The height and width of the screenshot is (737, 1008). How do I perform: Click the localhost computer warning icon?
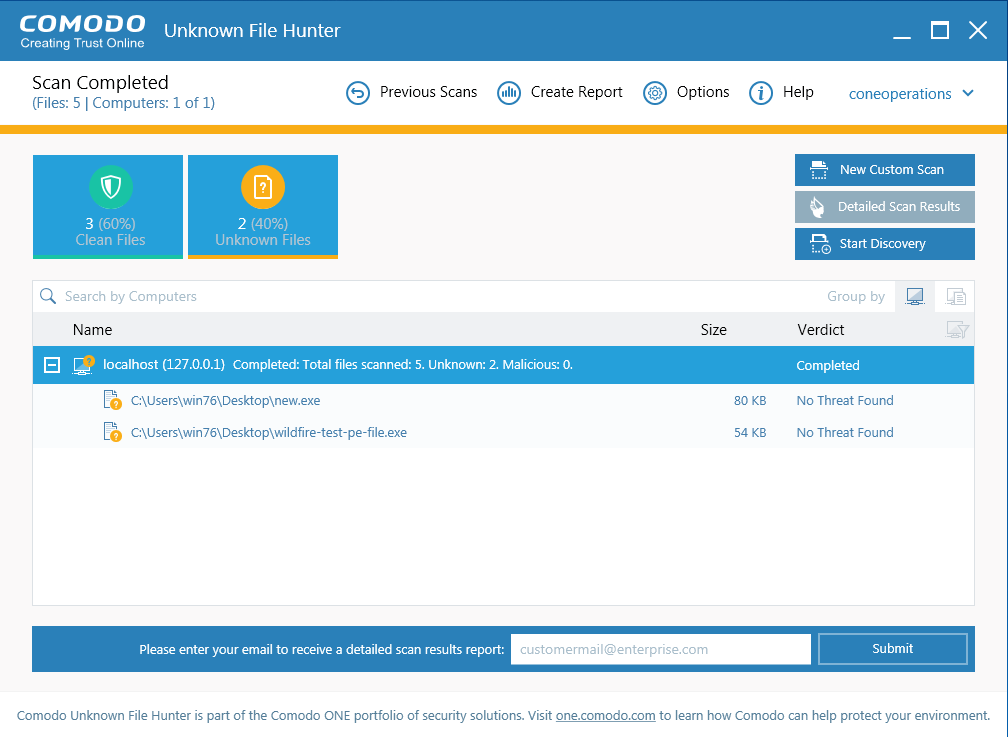pos(84,365)
